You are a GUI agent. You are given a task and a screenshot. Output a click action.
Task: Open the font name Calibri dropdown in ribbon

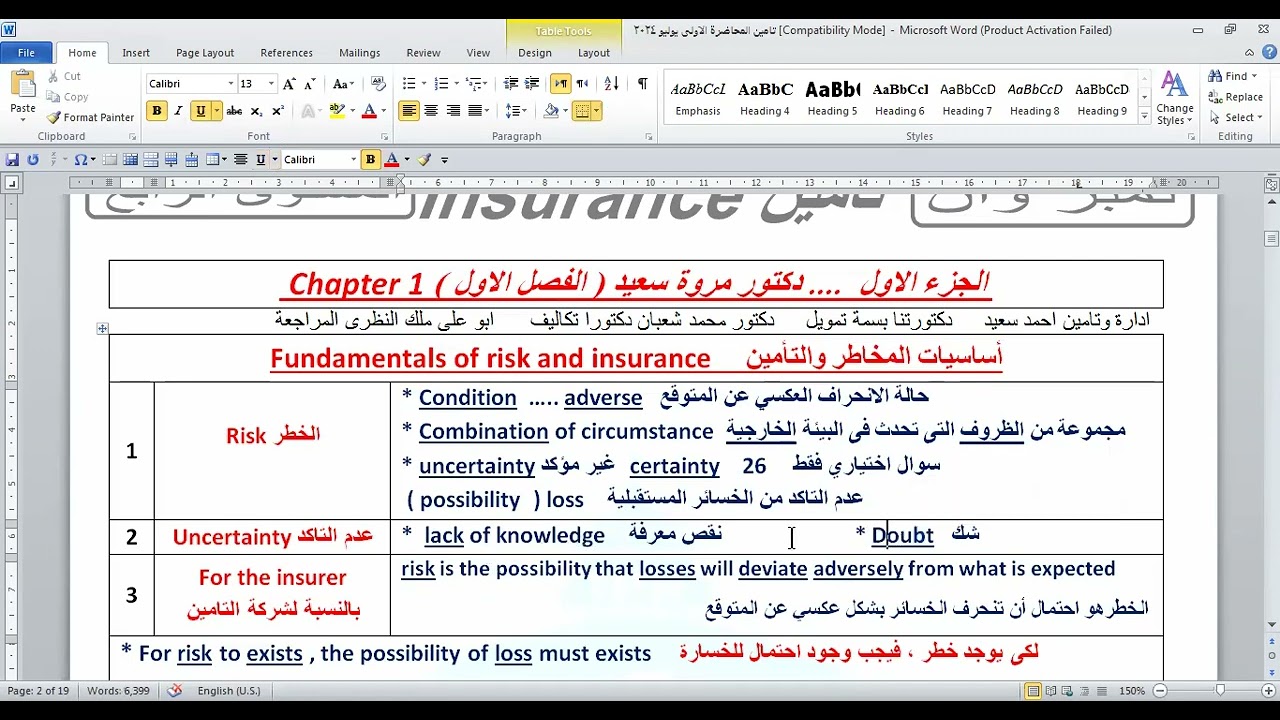coord(231,84)
